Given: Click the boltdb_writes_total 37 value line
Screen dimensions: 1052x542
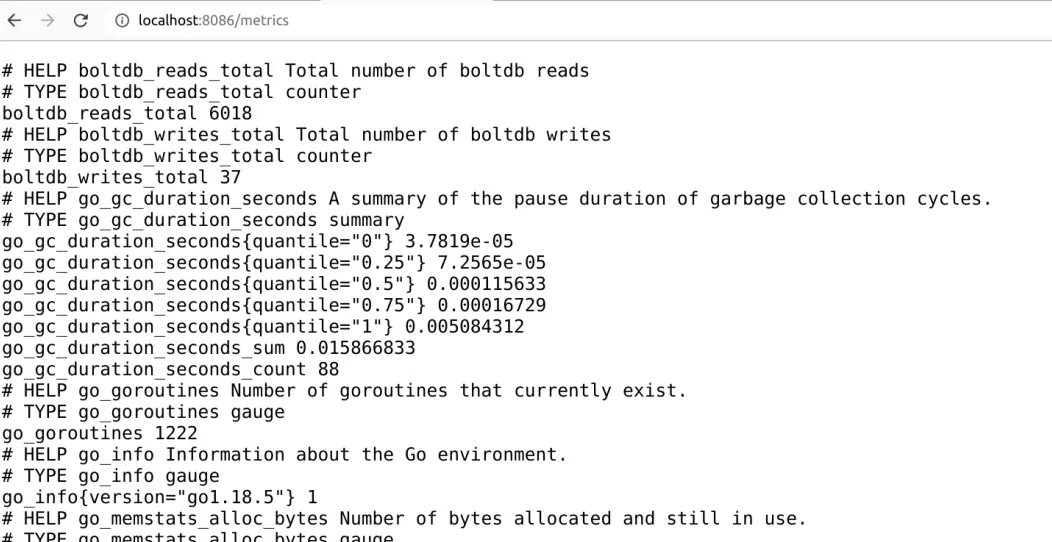Looking at the screenshot, I should point(121,177).
